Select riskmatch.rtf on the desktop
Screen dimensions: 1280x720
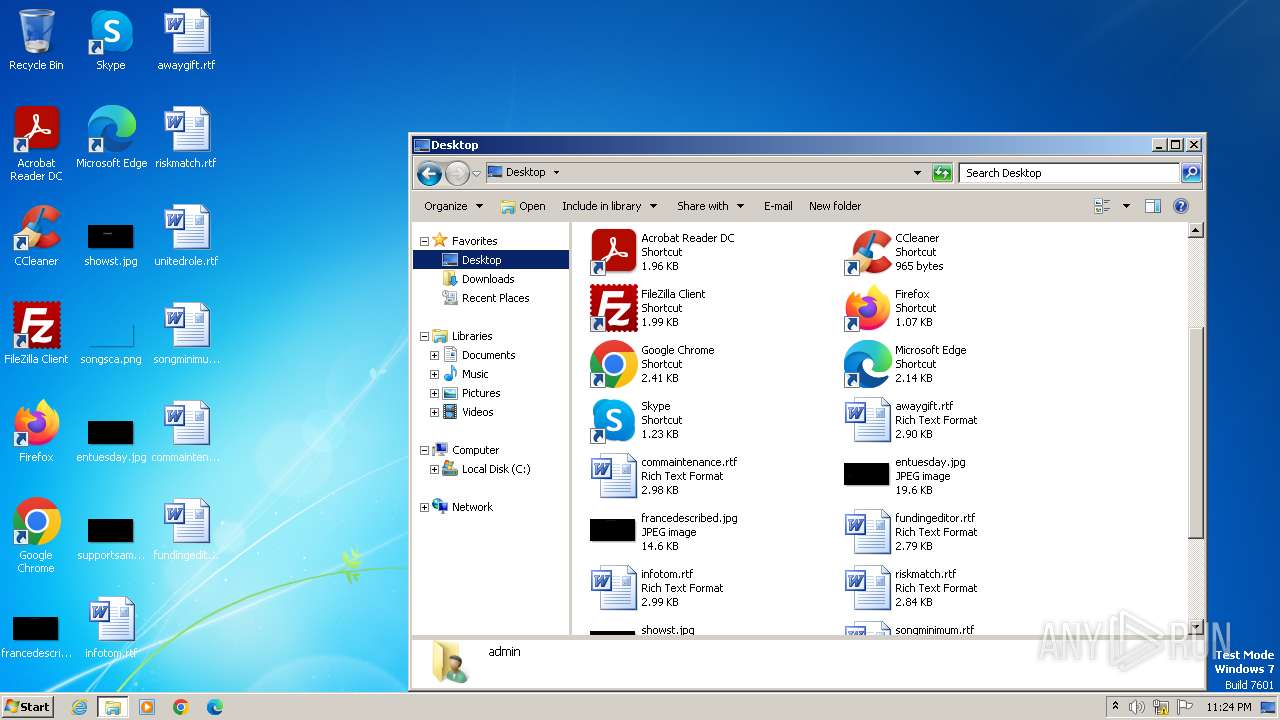pos(186,138)
